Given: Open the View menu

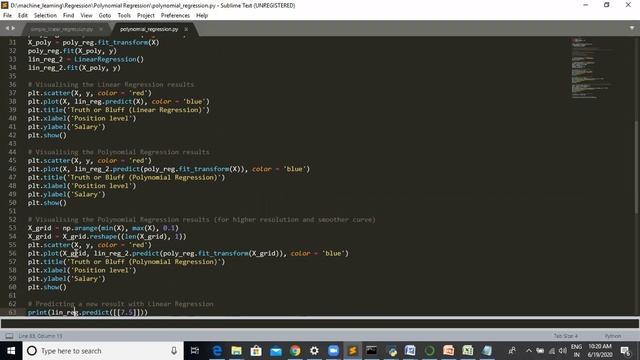Looking at the screenshot, I should tap(86, 16).
